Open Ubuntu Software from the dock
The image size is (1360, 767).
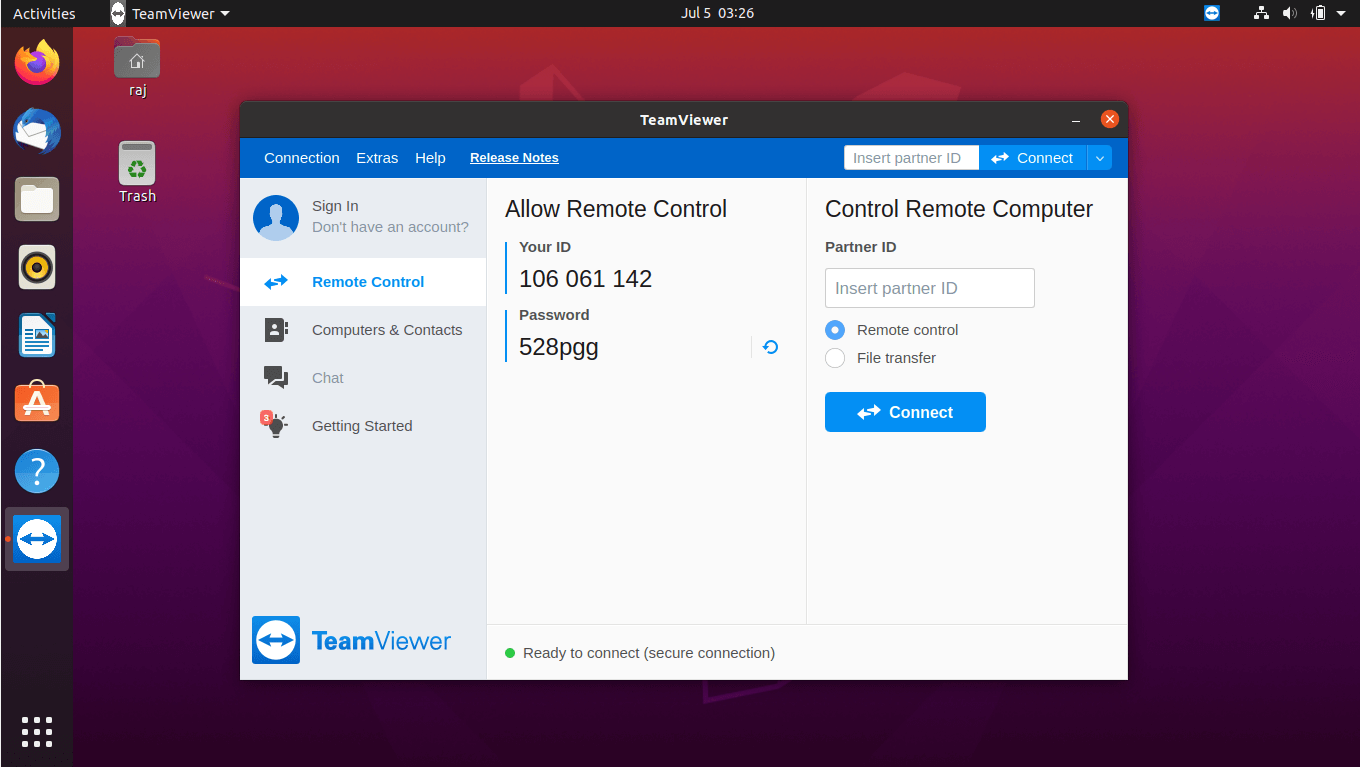tap(37, 403)
